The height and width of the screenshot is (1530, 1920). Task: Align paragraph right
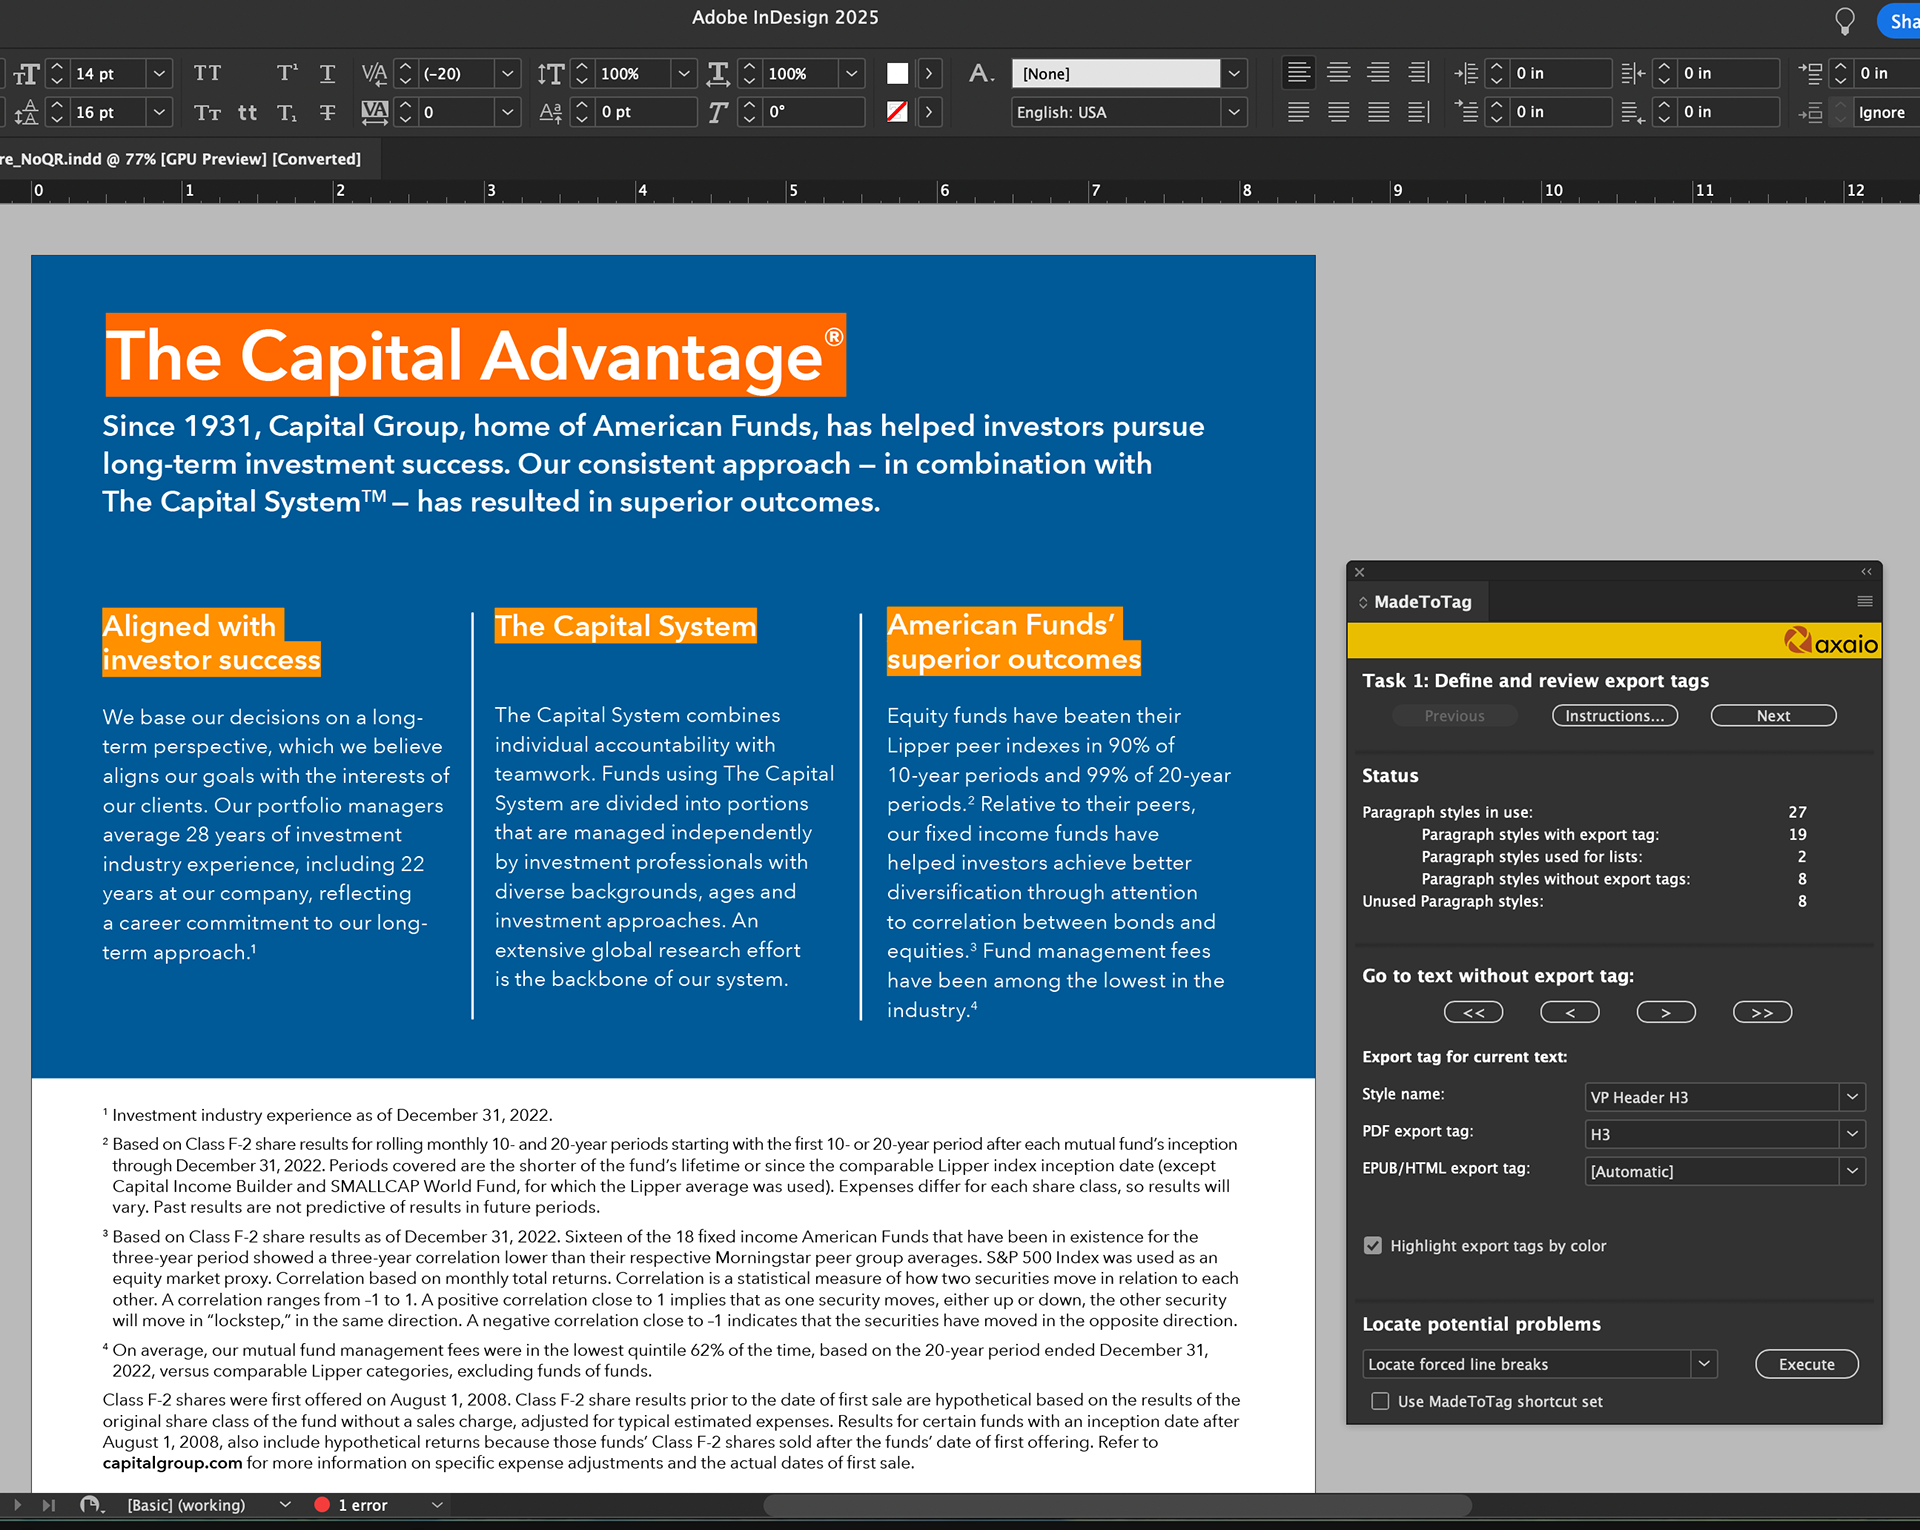point(1378,73)
